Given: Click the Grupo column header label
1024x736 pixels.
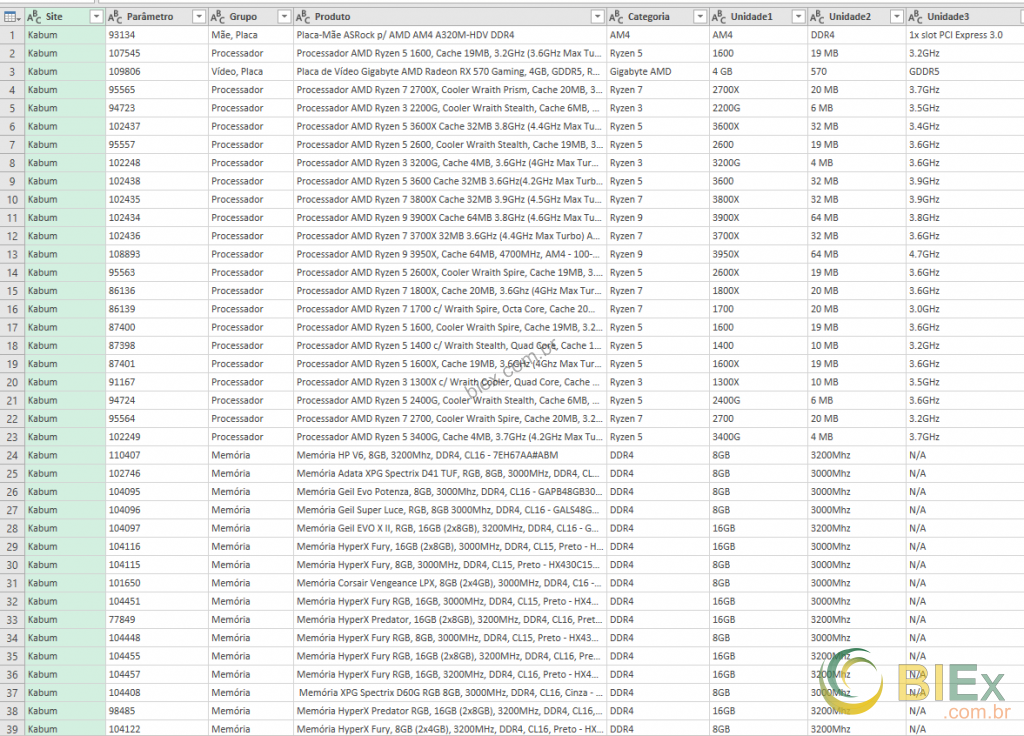Looking at the screenshot, I should 243,16.
